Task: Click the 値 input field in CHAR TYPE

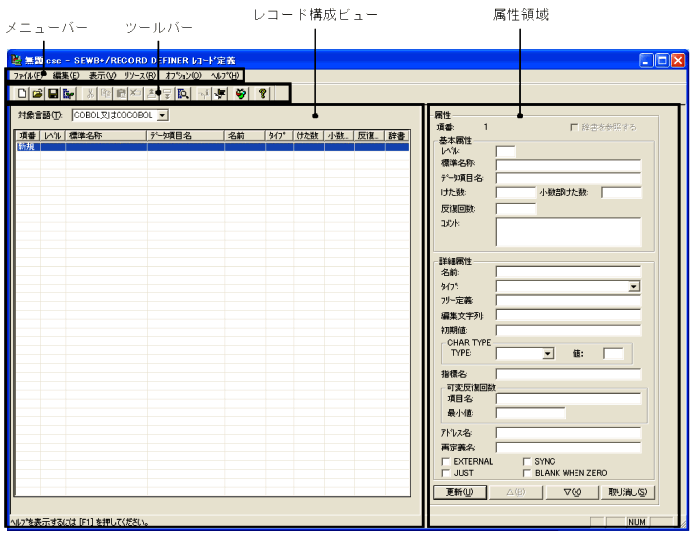Action: coord(613,353)
